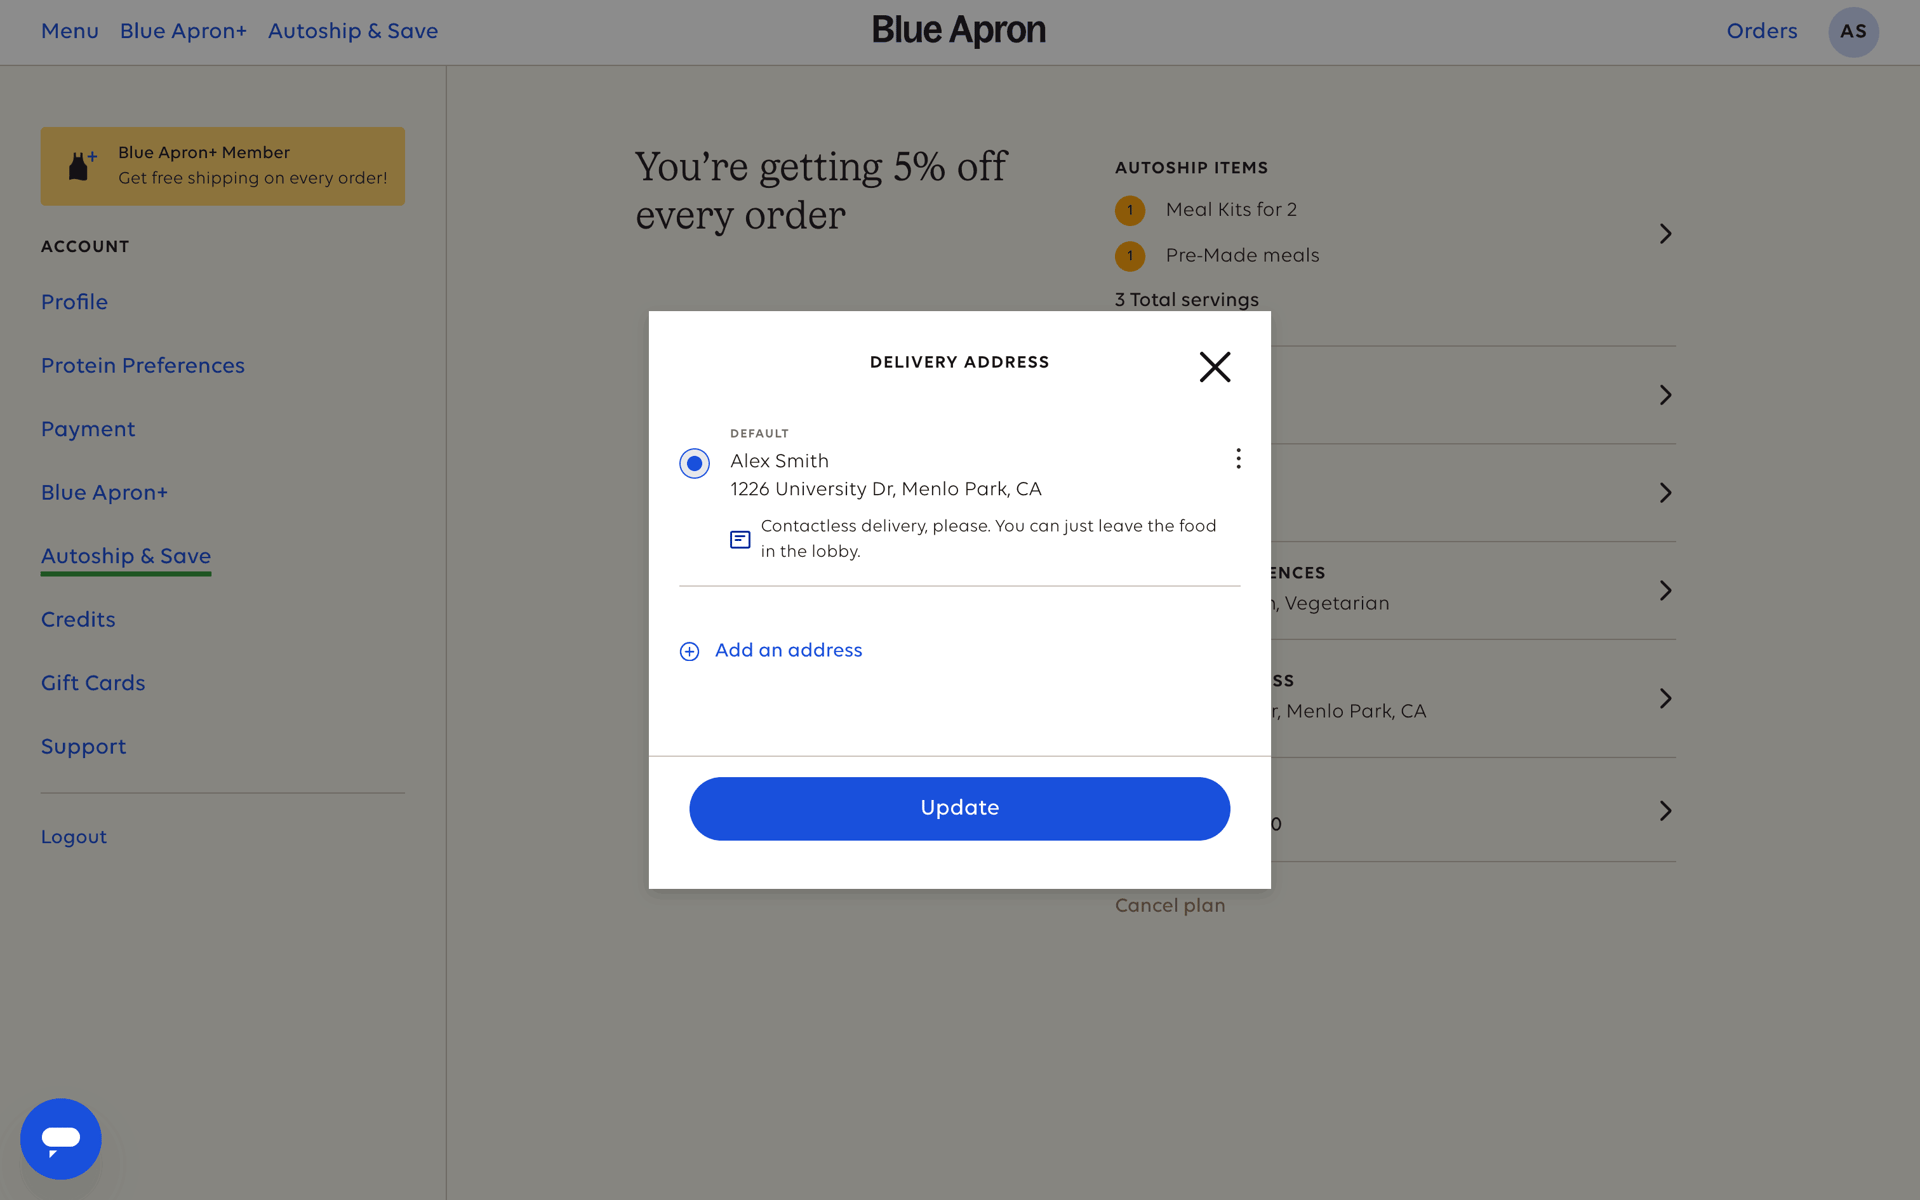The image size is (1920, 1200).
Task: Click the Blue Apron+ Member banner
Action: (x=223, y=166)
